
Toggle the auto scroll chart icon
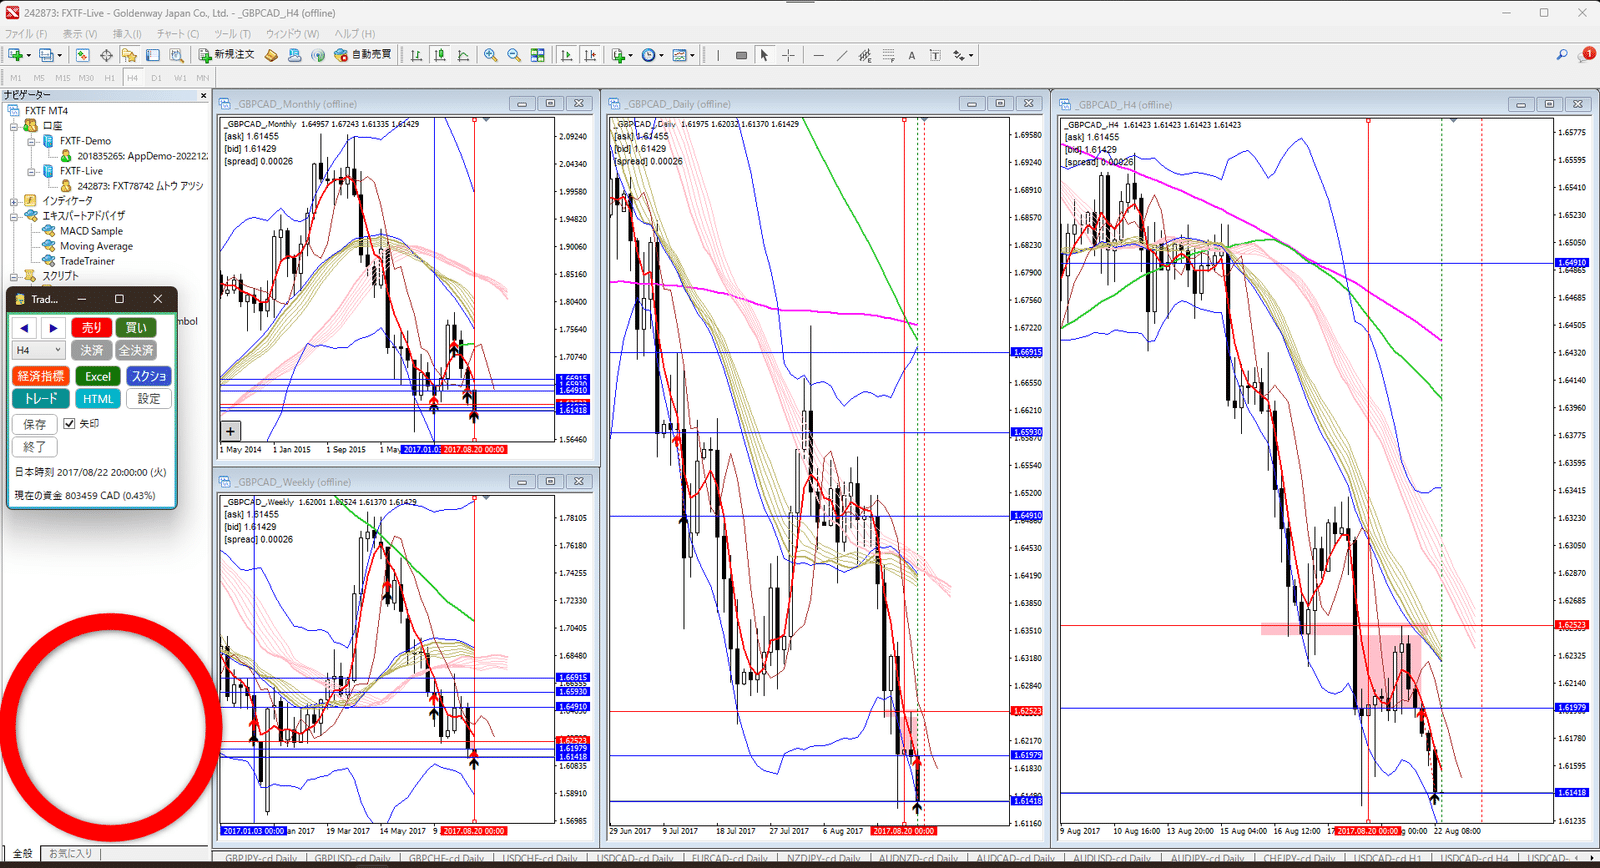567,55
